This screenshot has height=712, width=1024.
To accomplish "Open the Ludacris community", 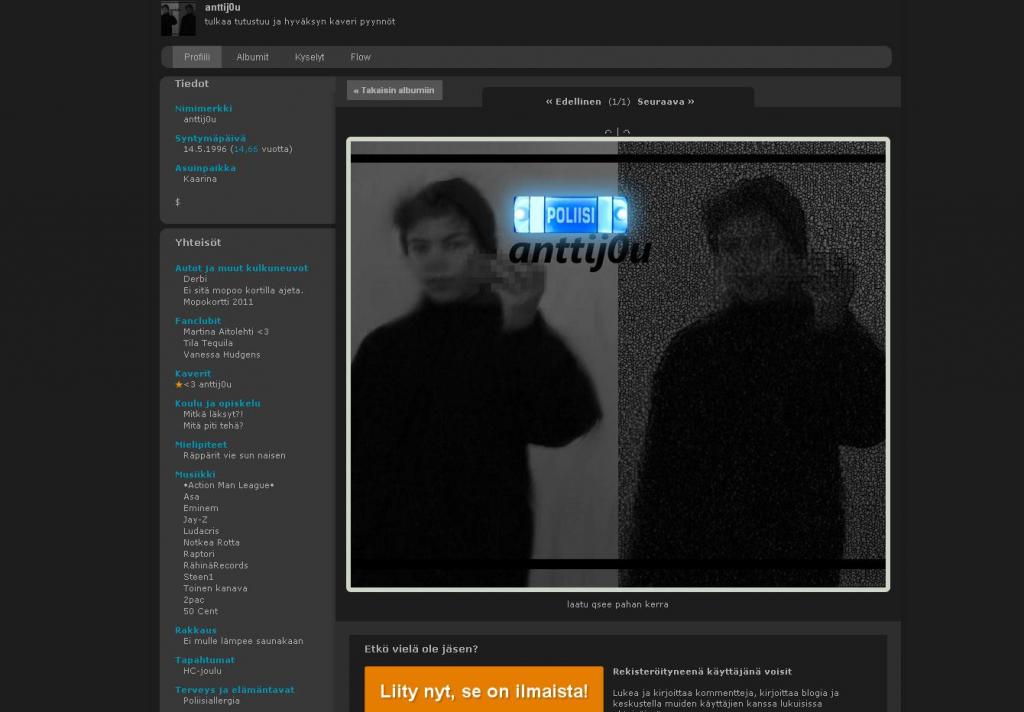I will 201,531.
